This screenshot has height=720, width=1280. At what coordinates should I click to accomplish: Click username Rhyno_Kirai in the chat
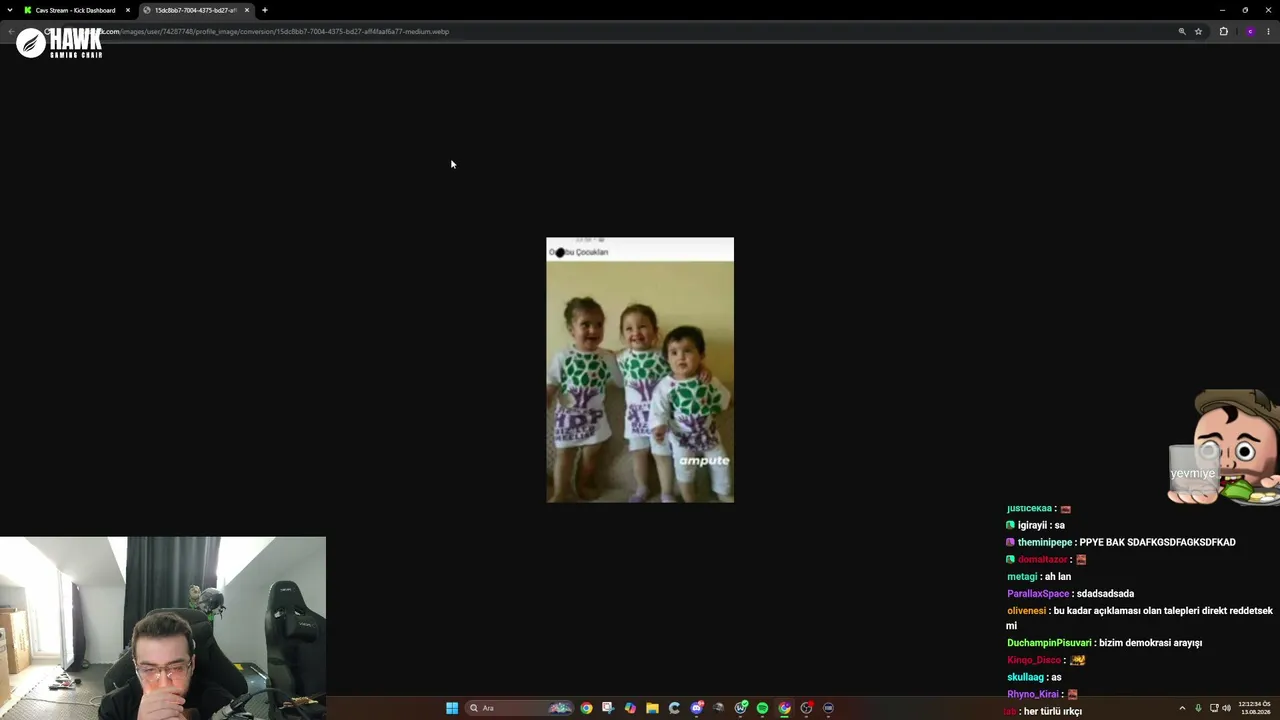[1033, 694]
